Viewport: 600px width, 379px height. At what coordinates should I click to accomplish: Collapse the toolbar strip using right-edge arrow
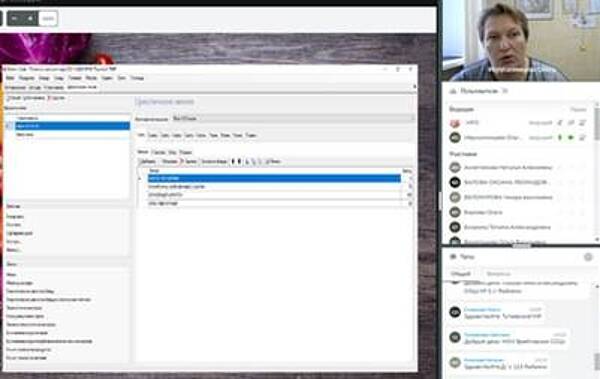click(414, 87)
